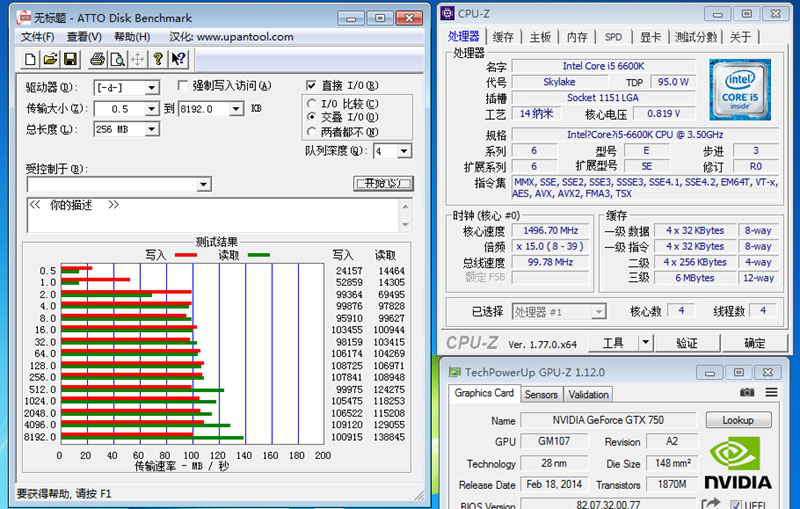Click into the description text box

tap(214, 215)
